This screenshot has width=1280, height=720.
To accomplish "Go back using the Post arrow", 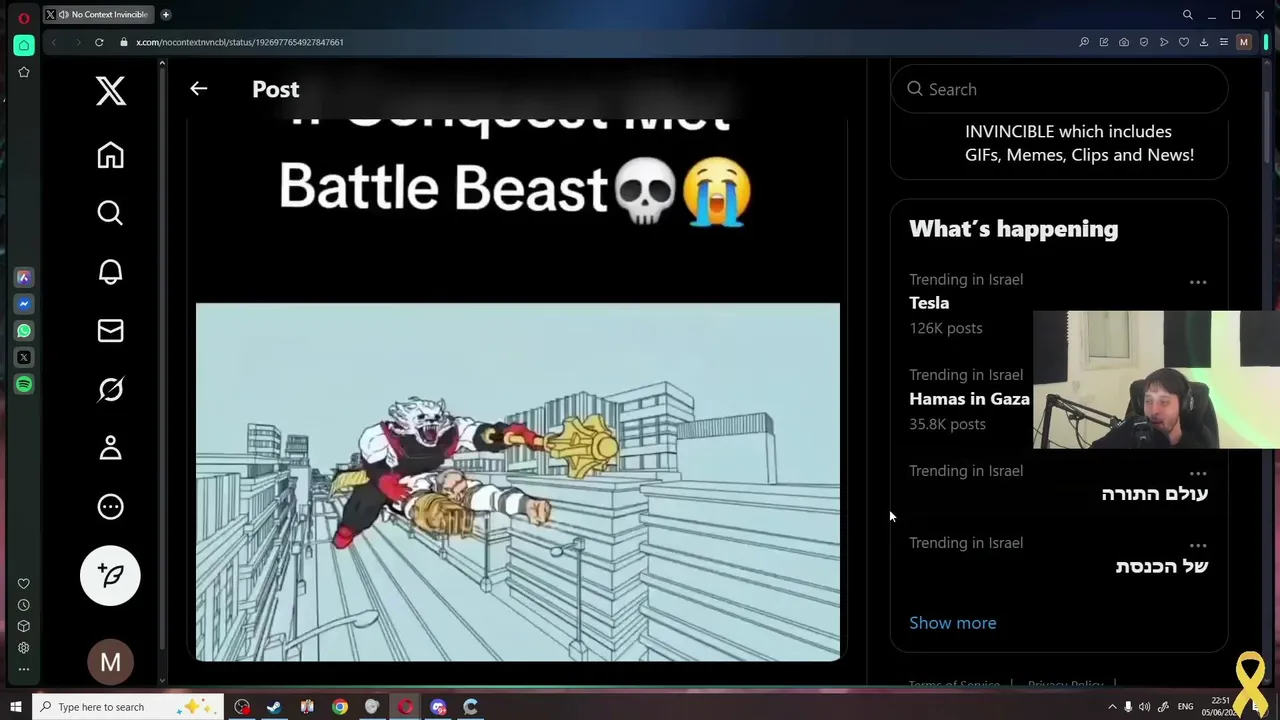I will click(x=198, y=89).
